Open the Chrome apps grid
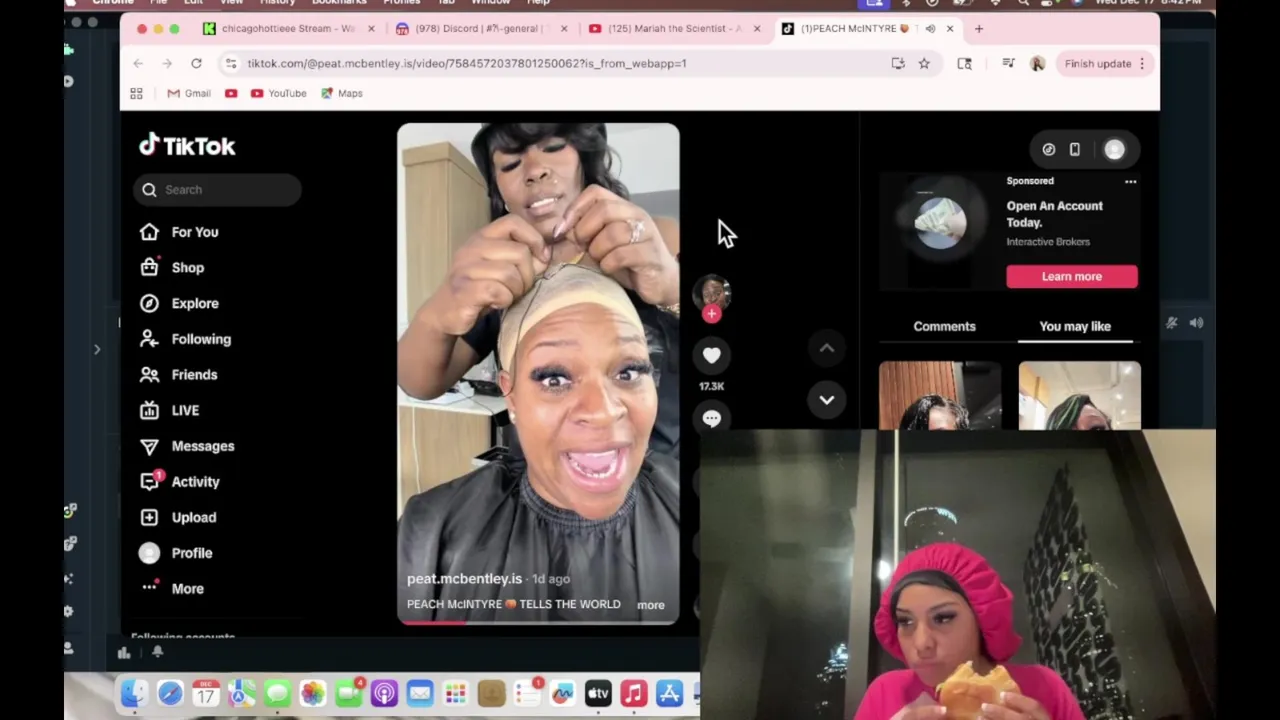Viewport: 1280px width, 720px height. (136, 94)
